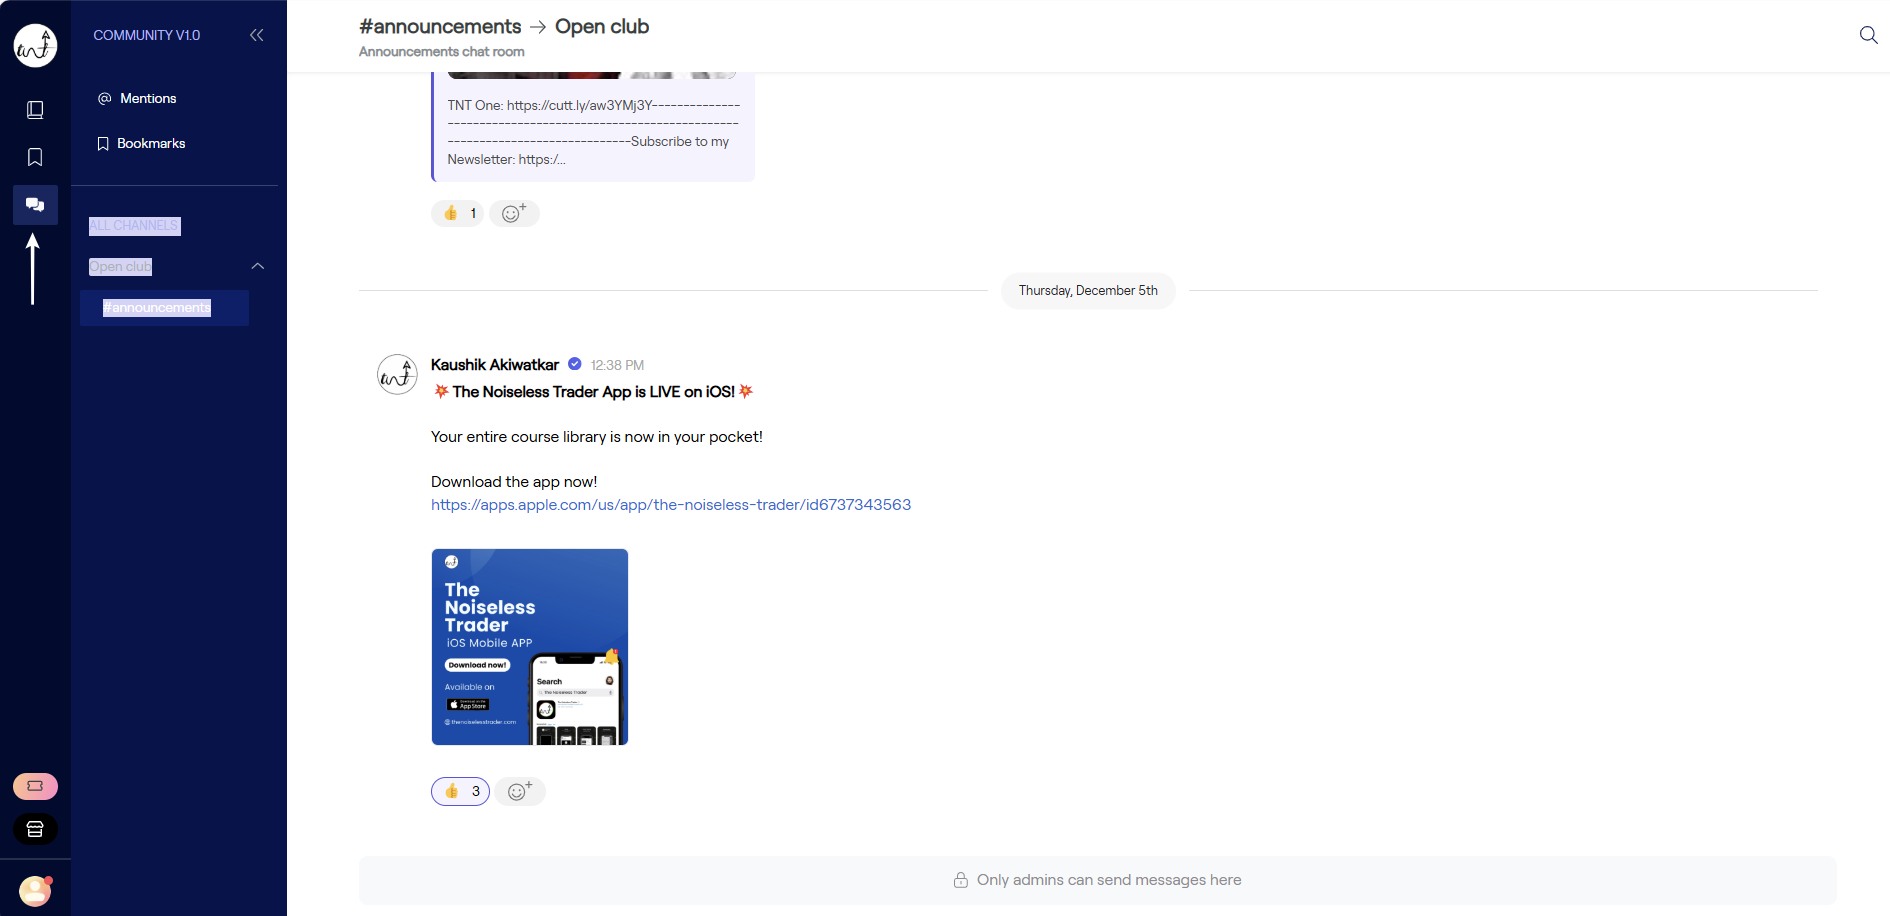Toggle thumbs up reaction with count 1
The width and height of the screenshot is (1890, 916).
pos(458,213)
